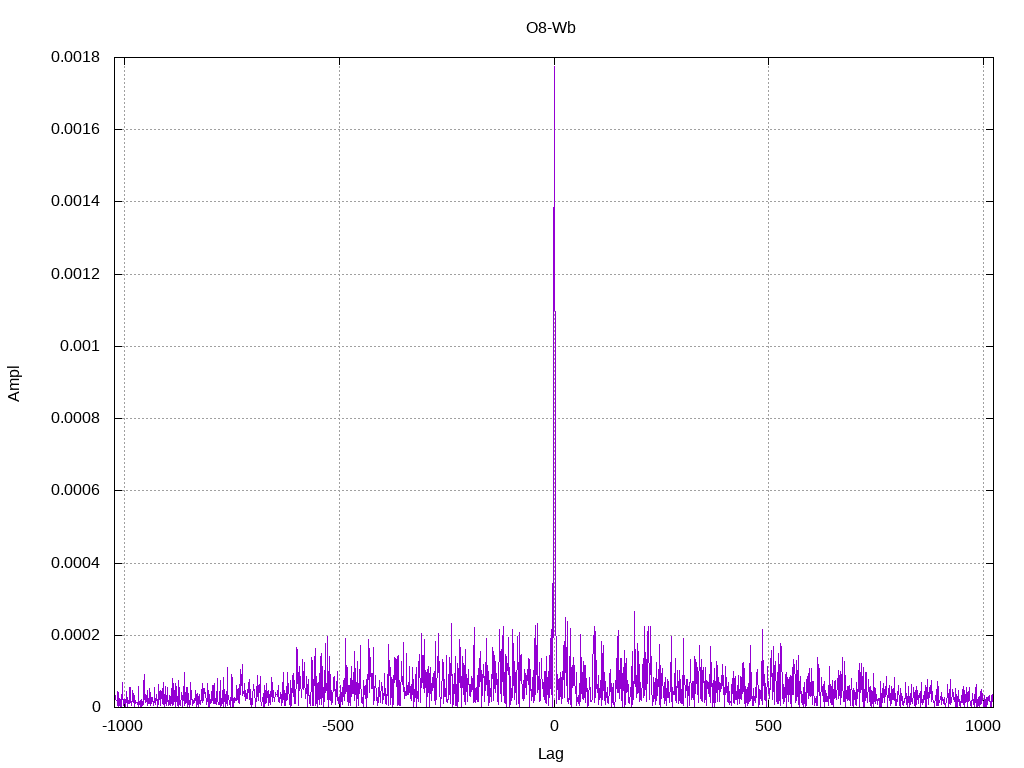This screenshot has height=768, width=1024.
Task: Click the tip of the central correlation peak
Action: click(x=554, y=66)
